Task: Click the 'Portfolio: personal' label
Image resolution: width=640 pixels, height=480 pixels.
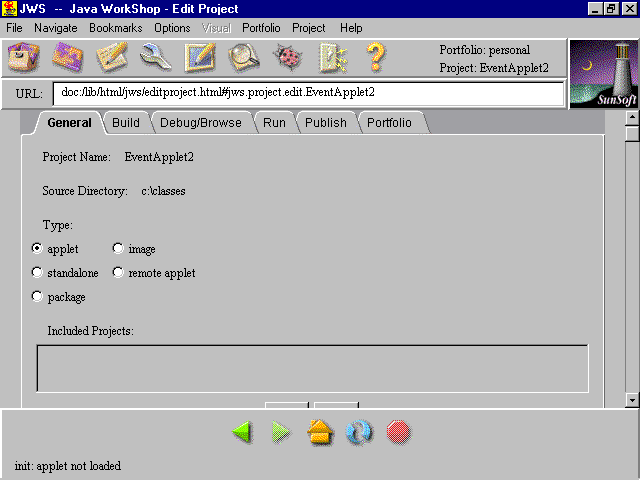Action: [x=484, y=50]
